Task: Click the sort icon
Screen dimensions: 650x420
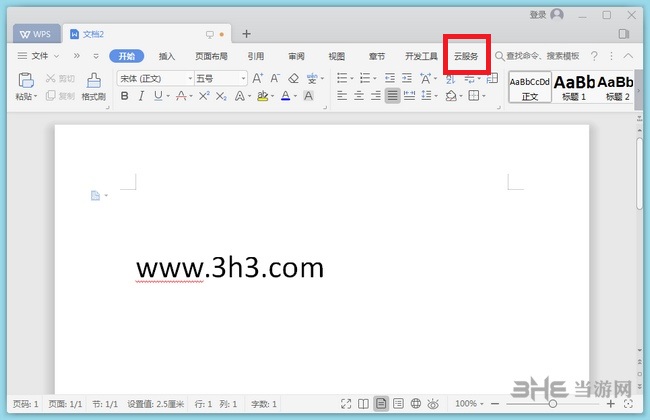Action: (x=451, y=79)
